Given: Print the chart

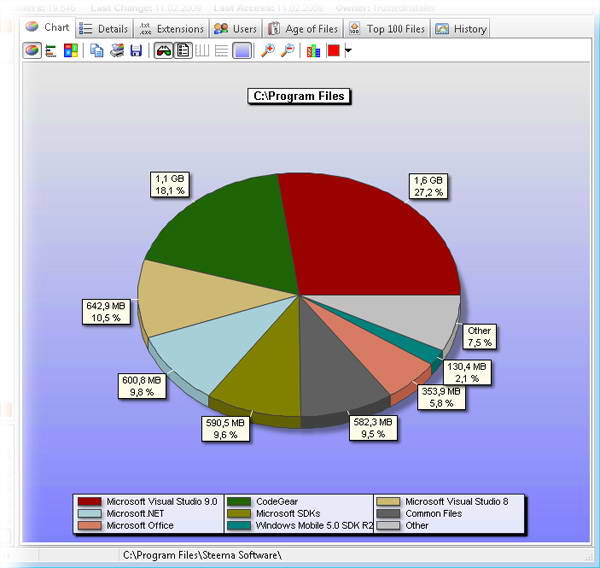Looking at the screenshot, I should tap(117, 51).
